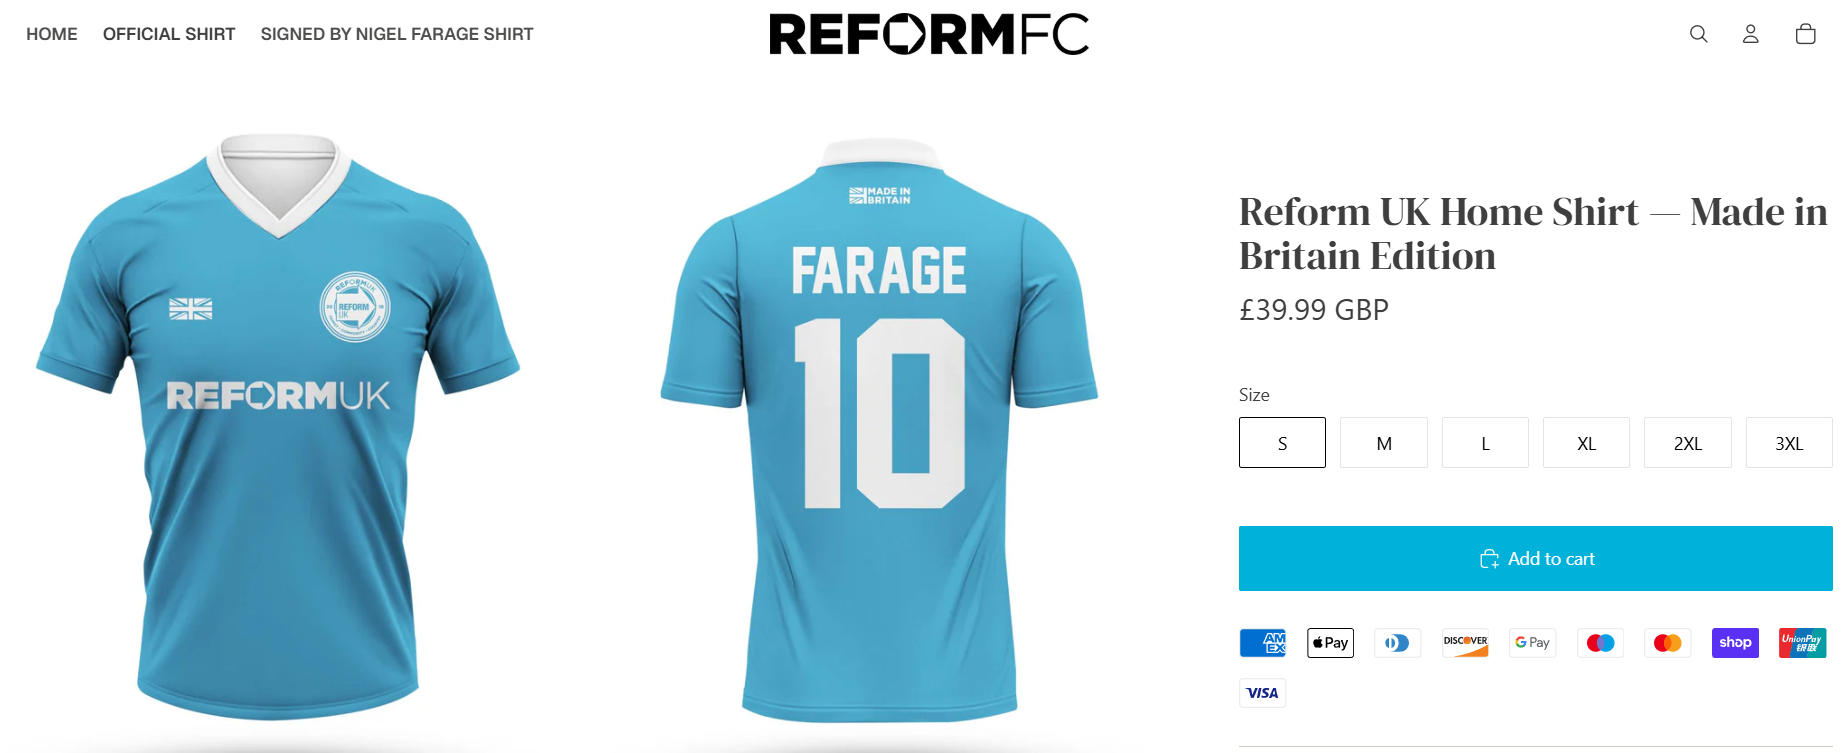The width and height of the screenshot is (1848, 753).
Task: Go to the HOME menu item
Action: [x=52, y=34]
